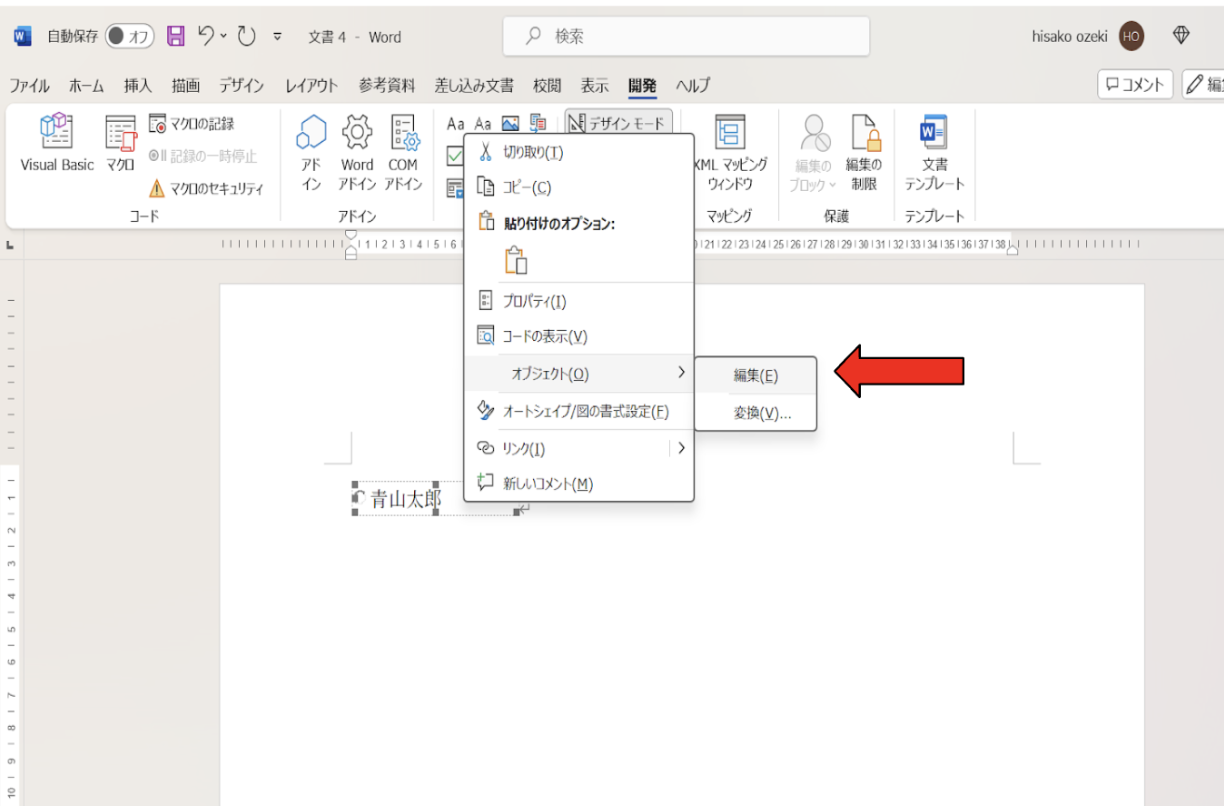Viewport: 1224px width, 806px height.
Task: Click the save icon in title bar
Action: [176, 37]
